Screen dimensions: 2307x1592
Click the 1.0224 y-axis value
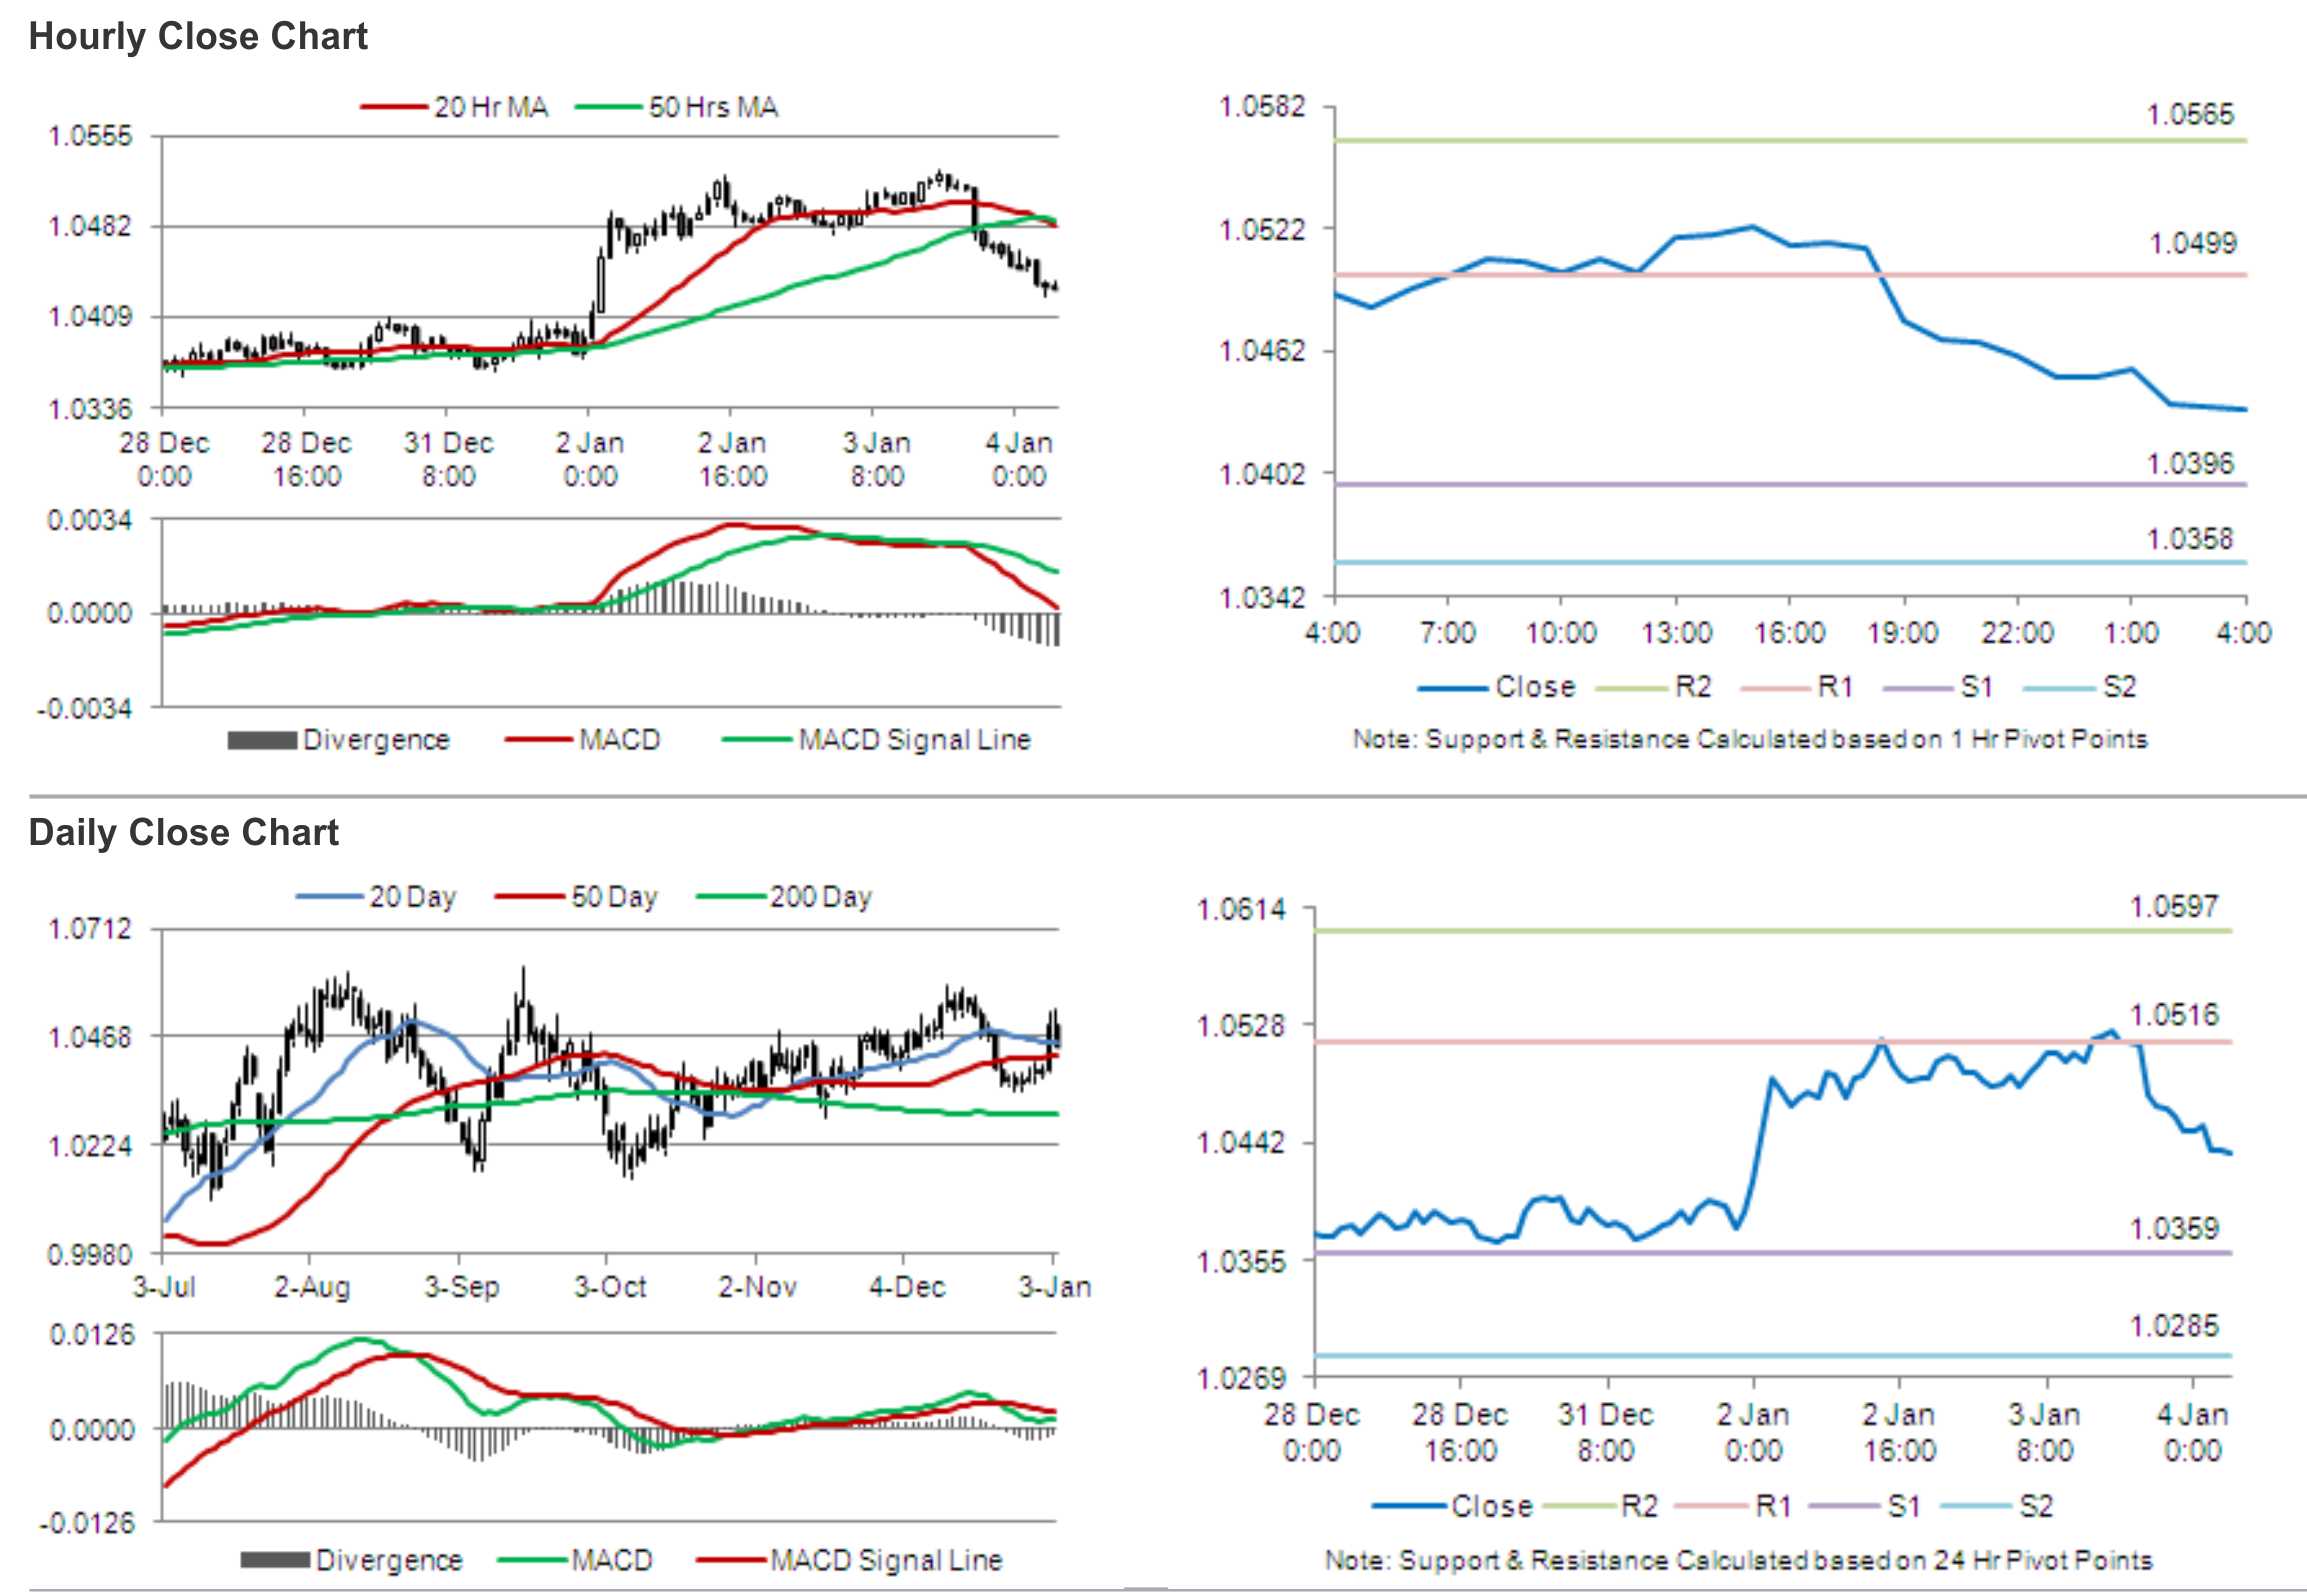[90, 1145]
